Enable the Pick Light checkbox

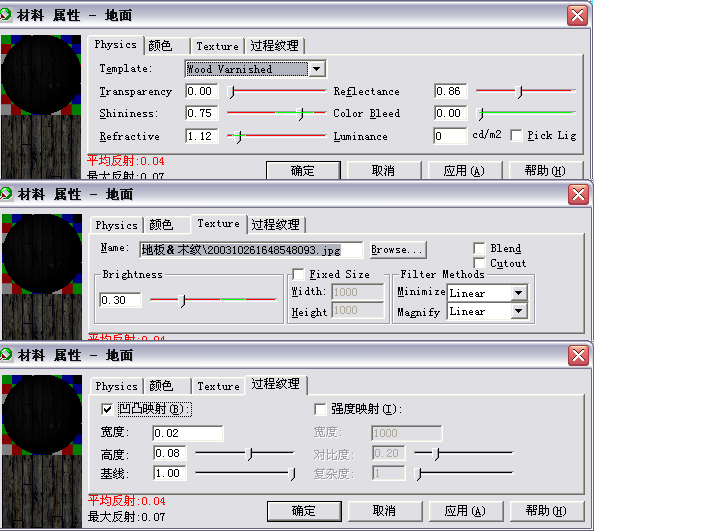coord(516,135)
